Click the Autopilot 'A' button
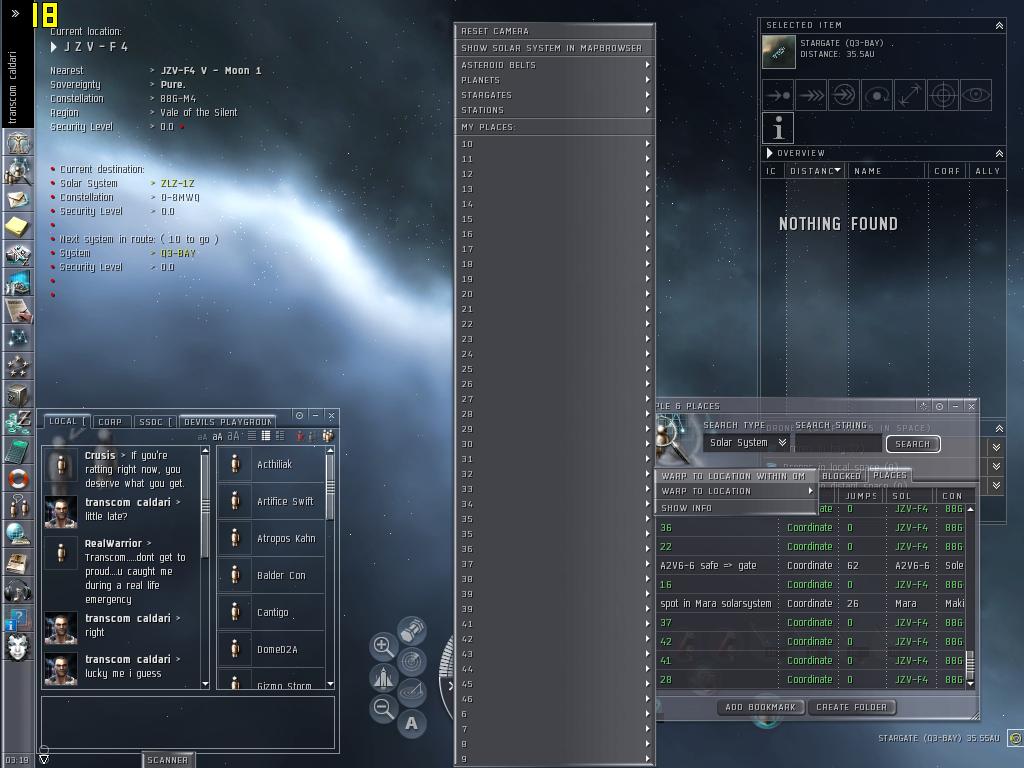Viewport: 1024px width, 768px height. pyautogui.click(x=411, y=723)
